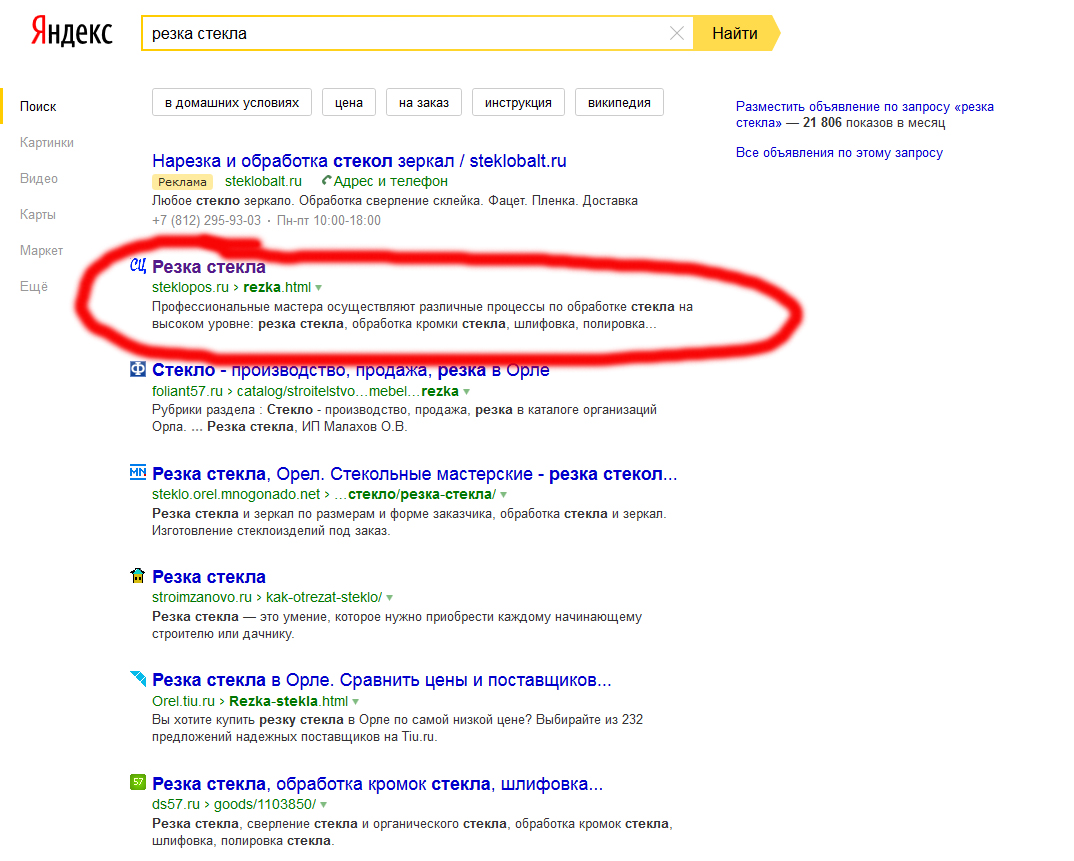1074x861 pixels.
Task: Click Разместить объявление по запросу link
Action: point(864,114)
